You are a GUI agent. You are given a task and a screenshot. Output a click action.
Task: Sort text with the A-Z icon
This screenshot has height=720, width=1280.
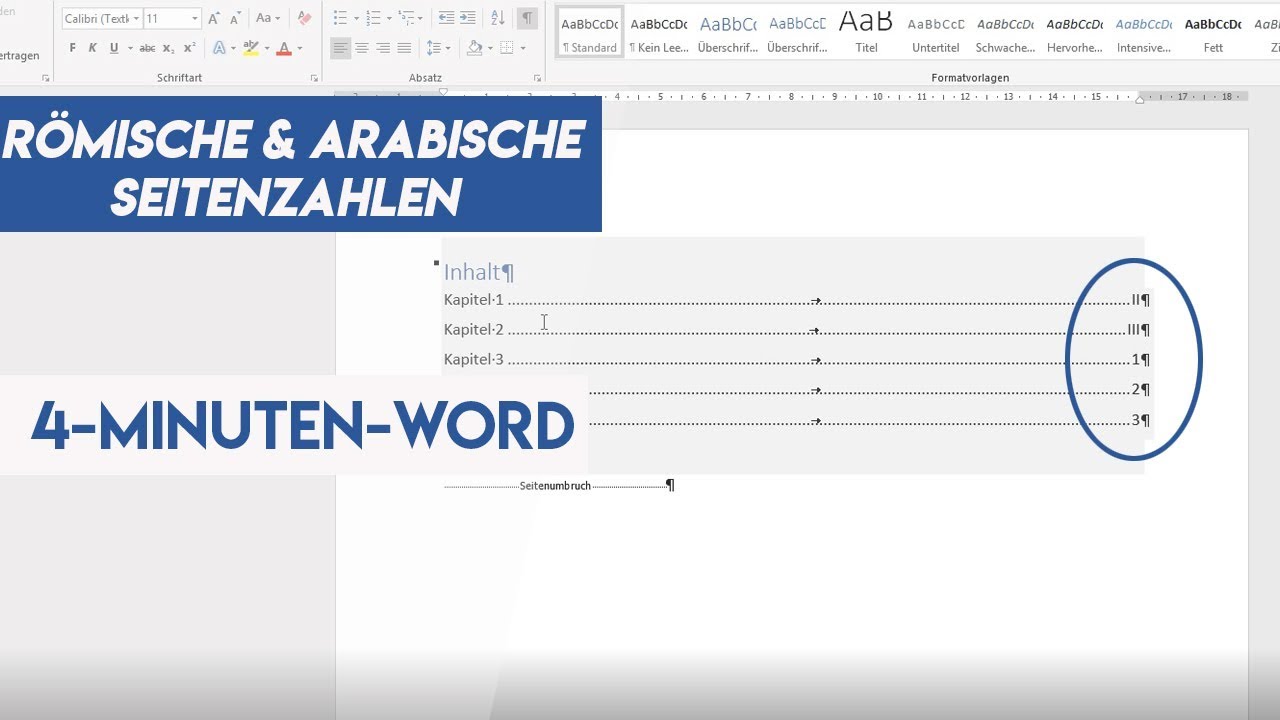[498, 18]
